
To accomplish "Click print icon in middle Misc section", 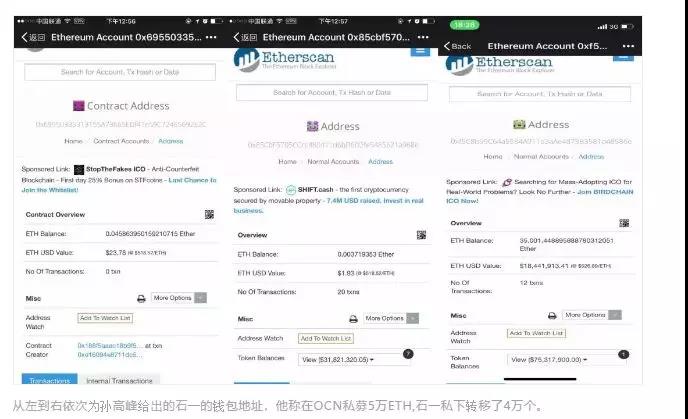I will point(353,319).
